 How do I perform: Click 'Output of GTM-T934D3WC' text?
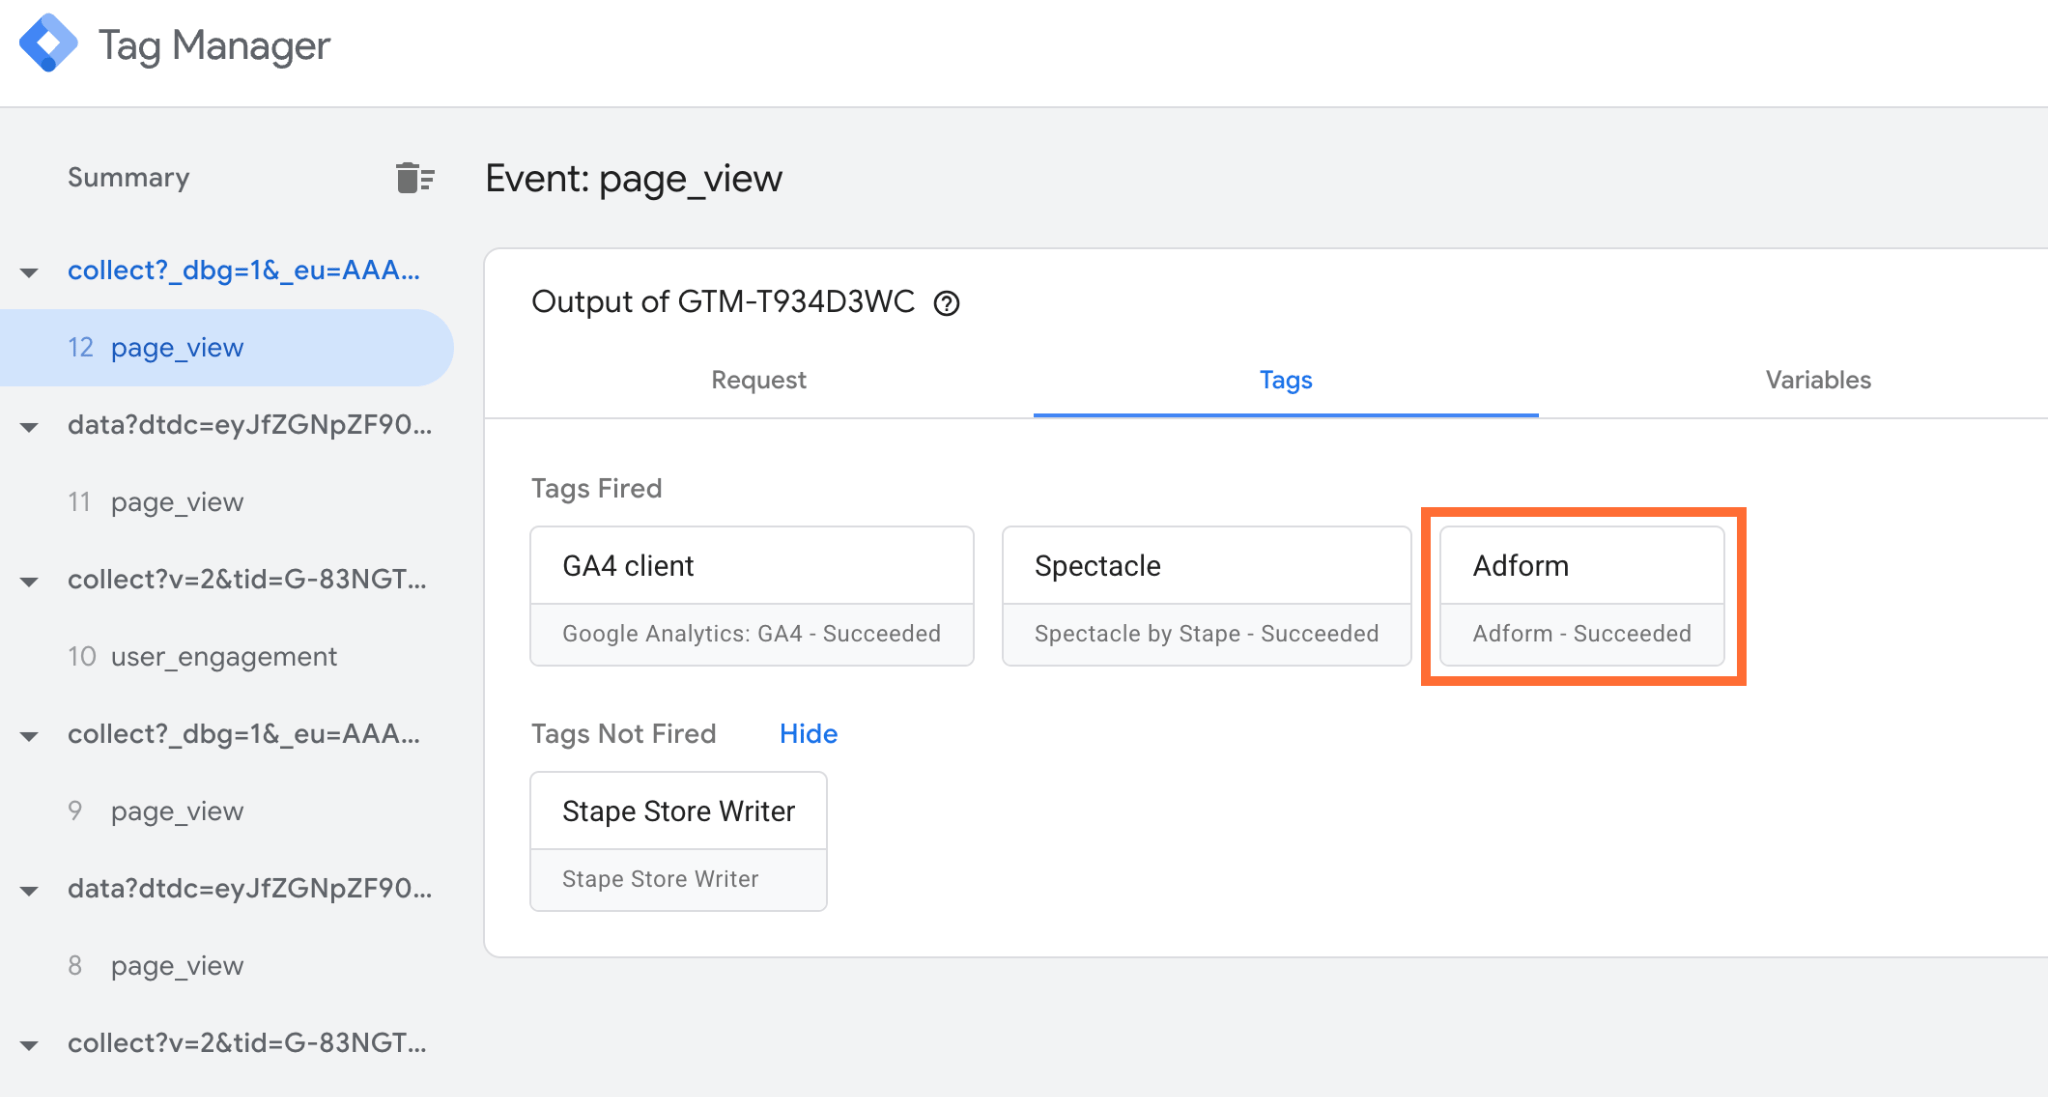point(723,302)
